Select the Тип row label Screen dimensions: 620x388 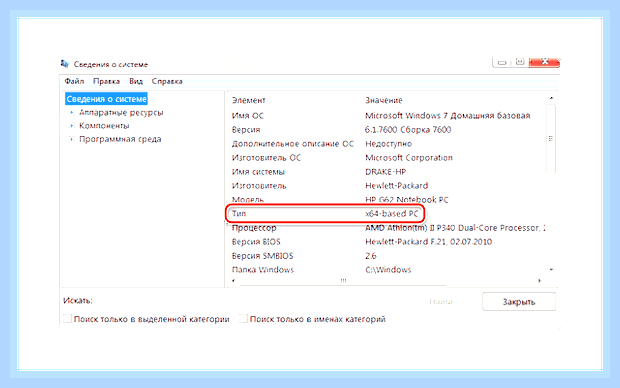[x=239, y=214]
